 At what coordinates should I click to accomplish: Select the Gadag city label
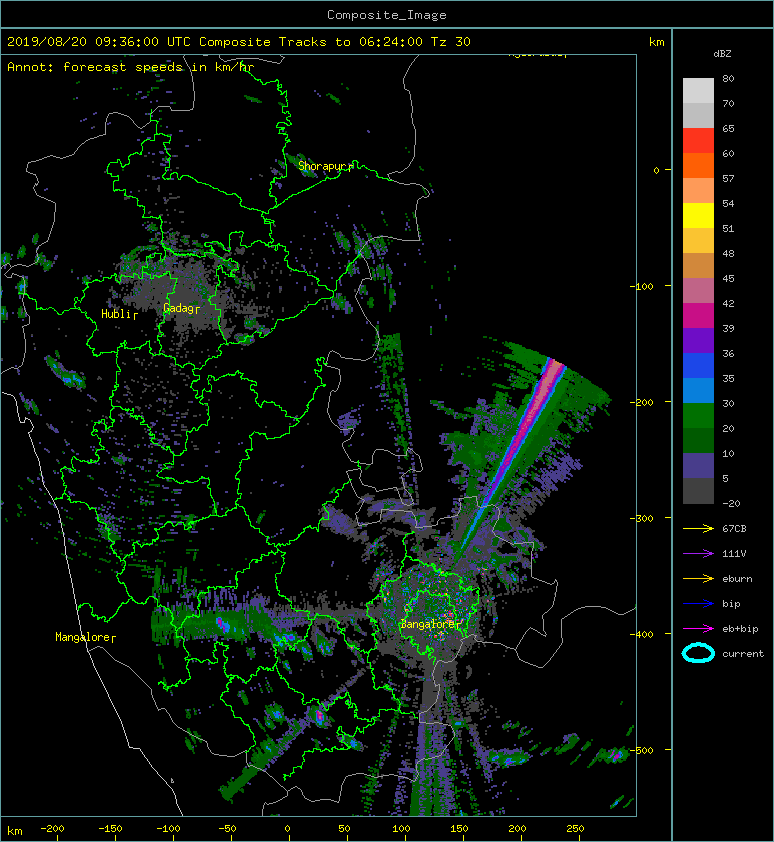[x=181, y=308]
